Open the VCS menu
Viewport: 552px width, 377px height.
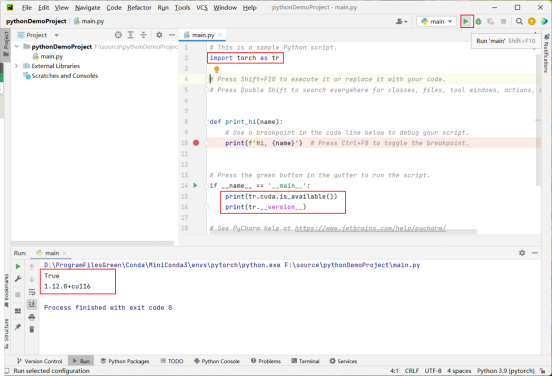(202, 7)
